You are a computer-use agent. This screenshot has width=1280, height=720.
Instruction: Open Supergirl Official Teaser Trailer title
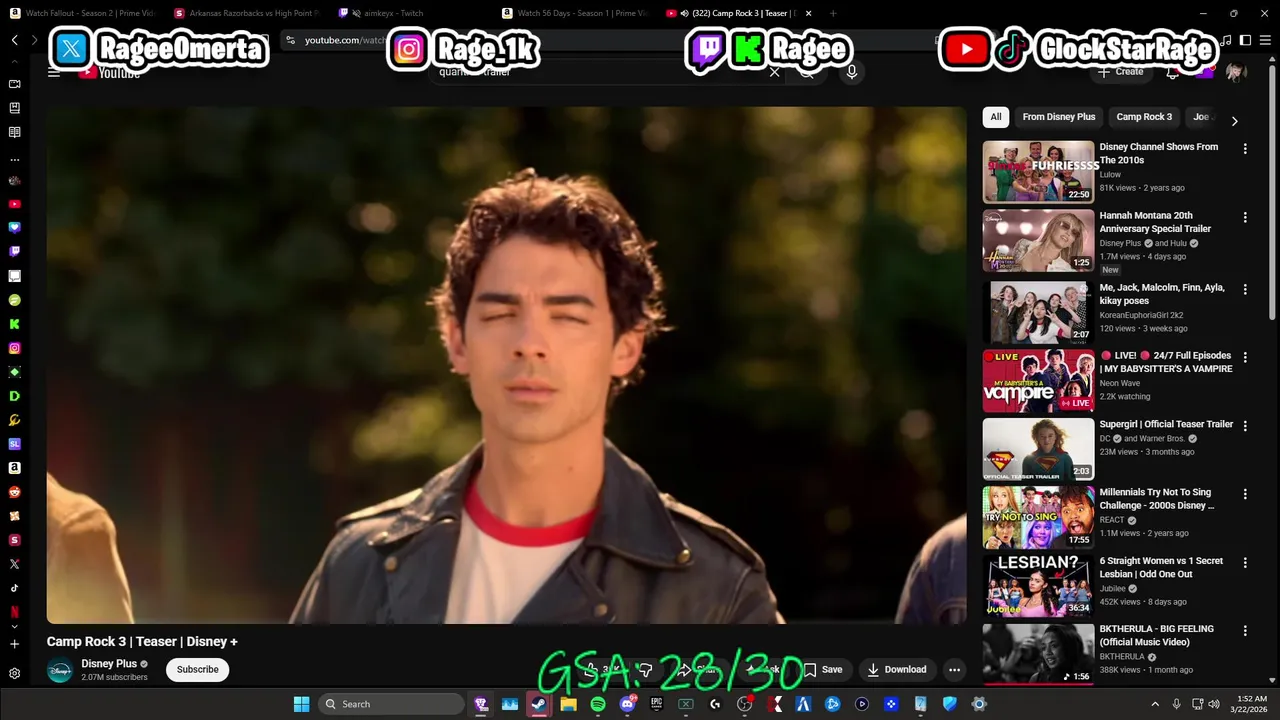tap(1166, 424)
